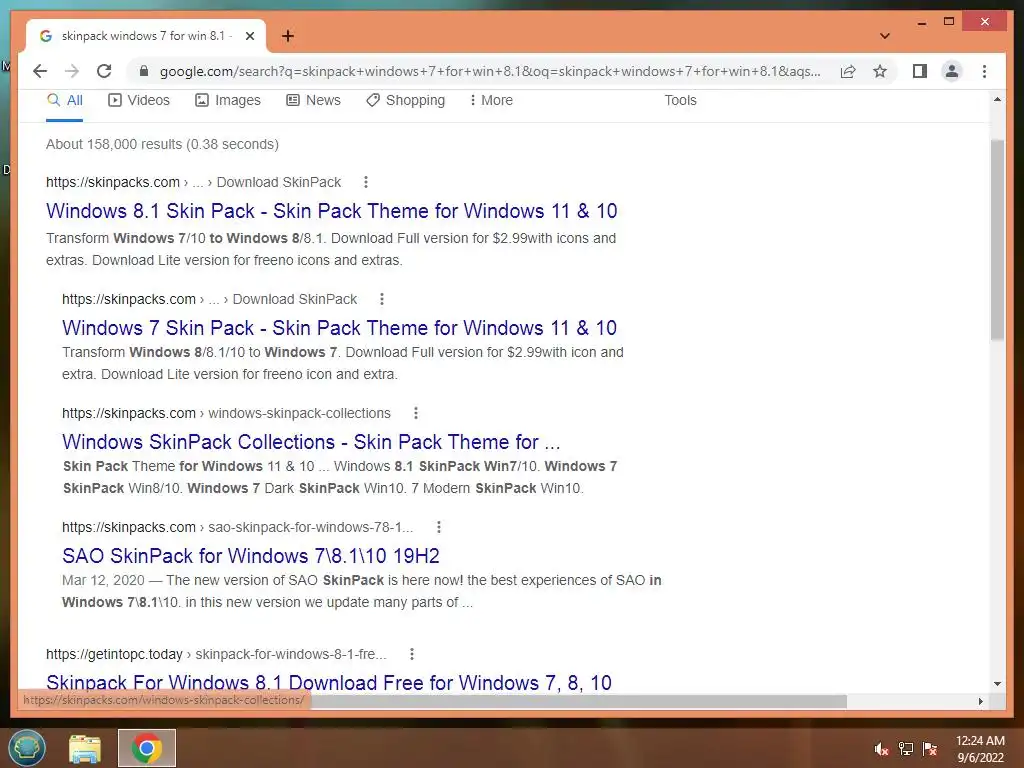Open Action Center flag icon

(x=930, y=750)
